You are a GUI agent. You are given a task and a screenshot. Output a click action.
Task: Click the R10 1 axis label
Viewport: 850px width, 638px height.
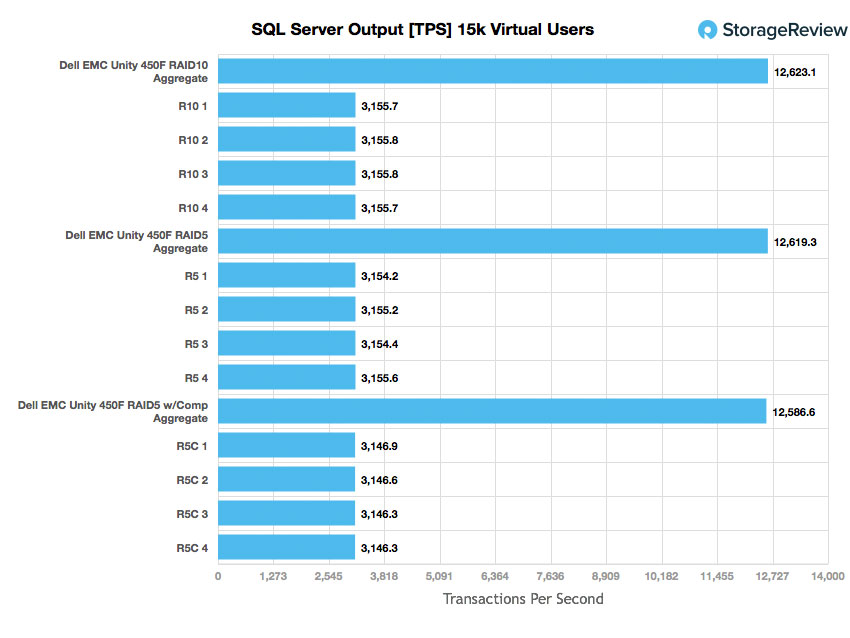tap(193, 106)
